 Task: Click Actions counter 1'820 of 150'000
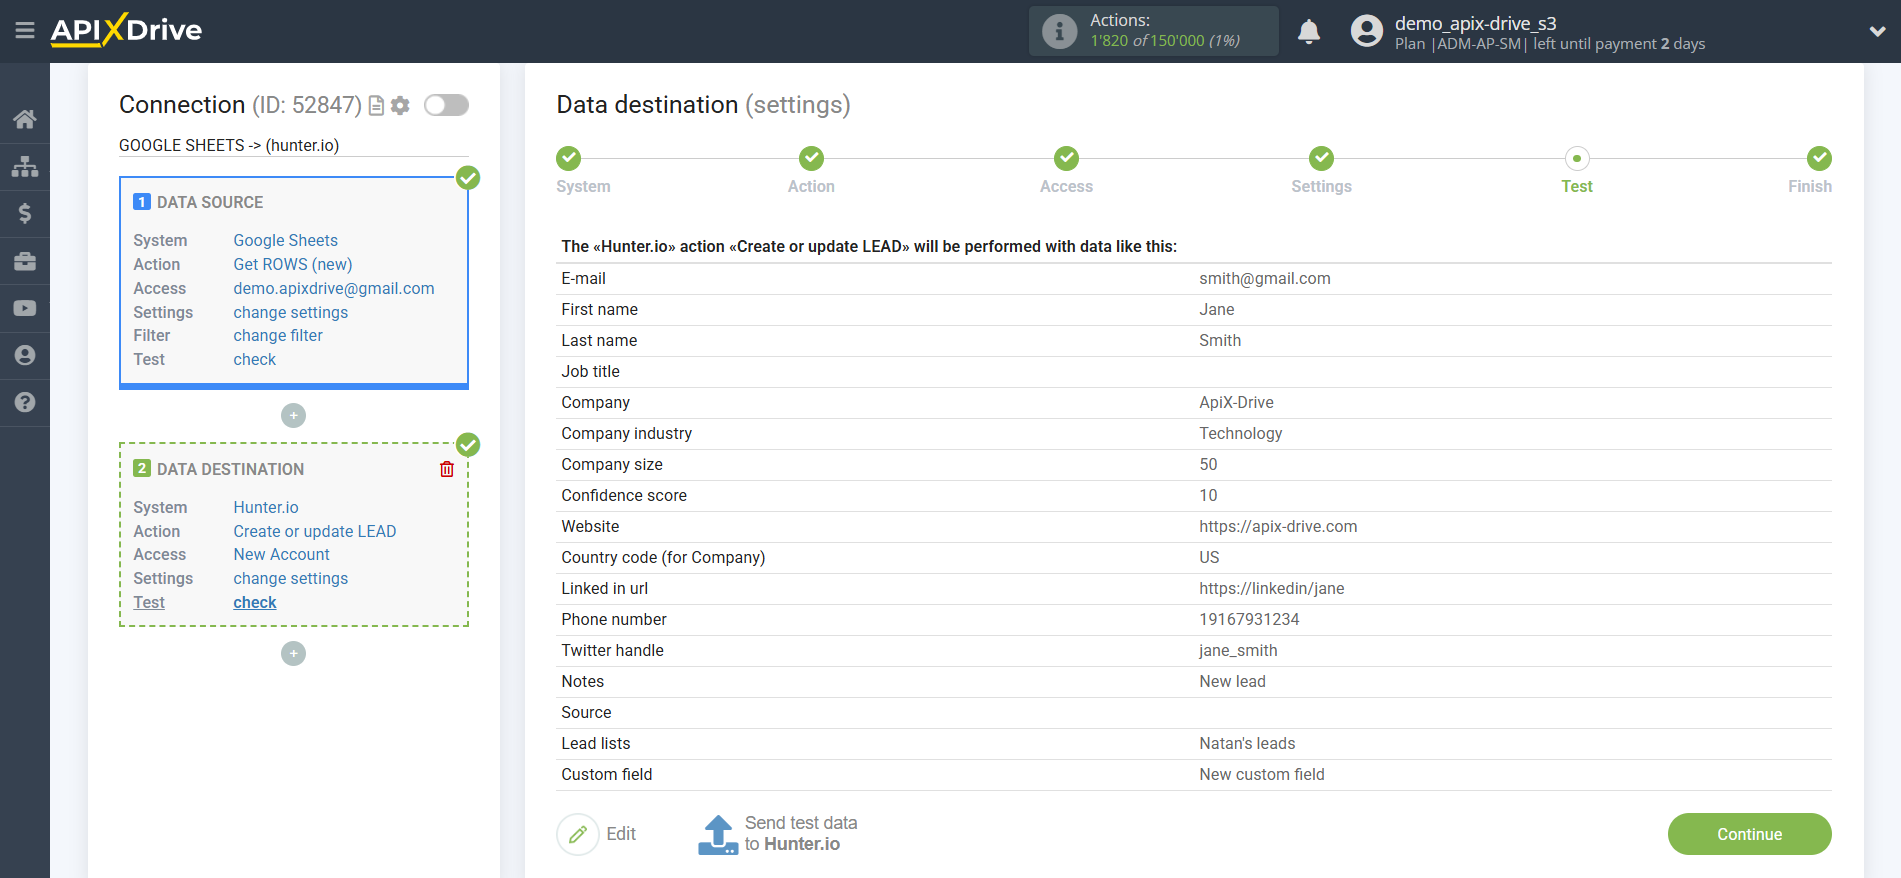point(1165,41)
